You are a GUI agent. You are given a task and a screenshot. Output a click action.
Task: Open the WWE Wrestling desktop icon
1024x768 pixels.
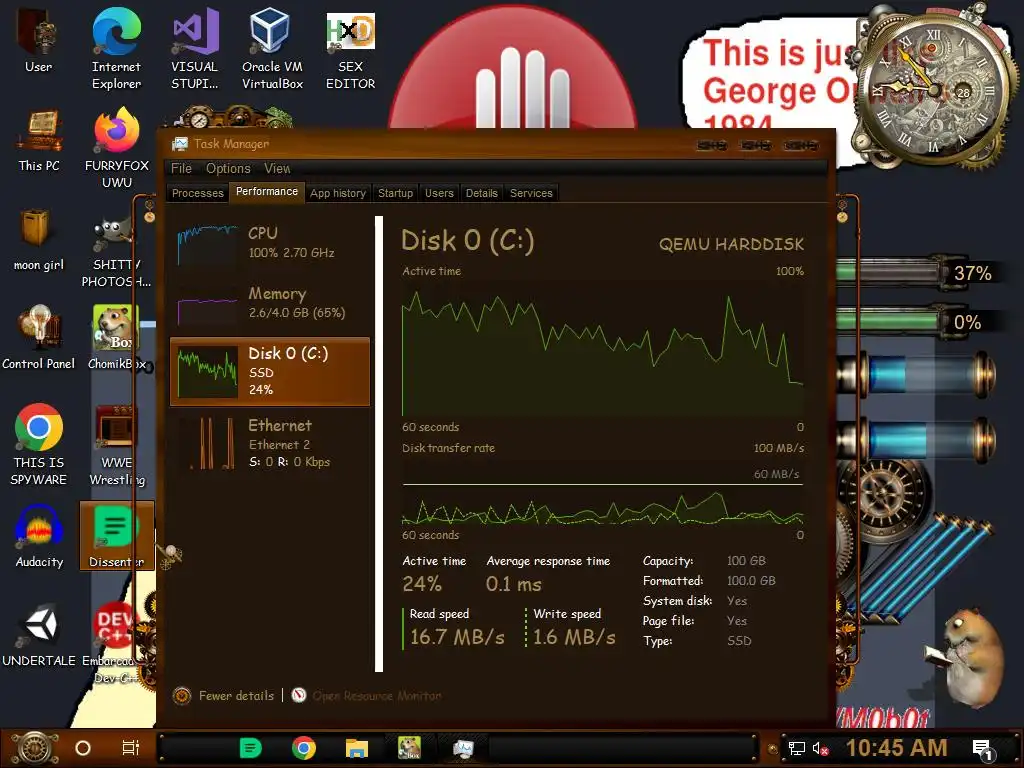(117, 444)
